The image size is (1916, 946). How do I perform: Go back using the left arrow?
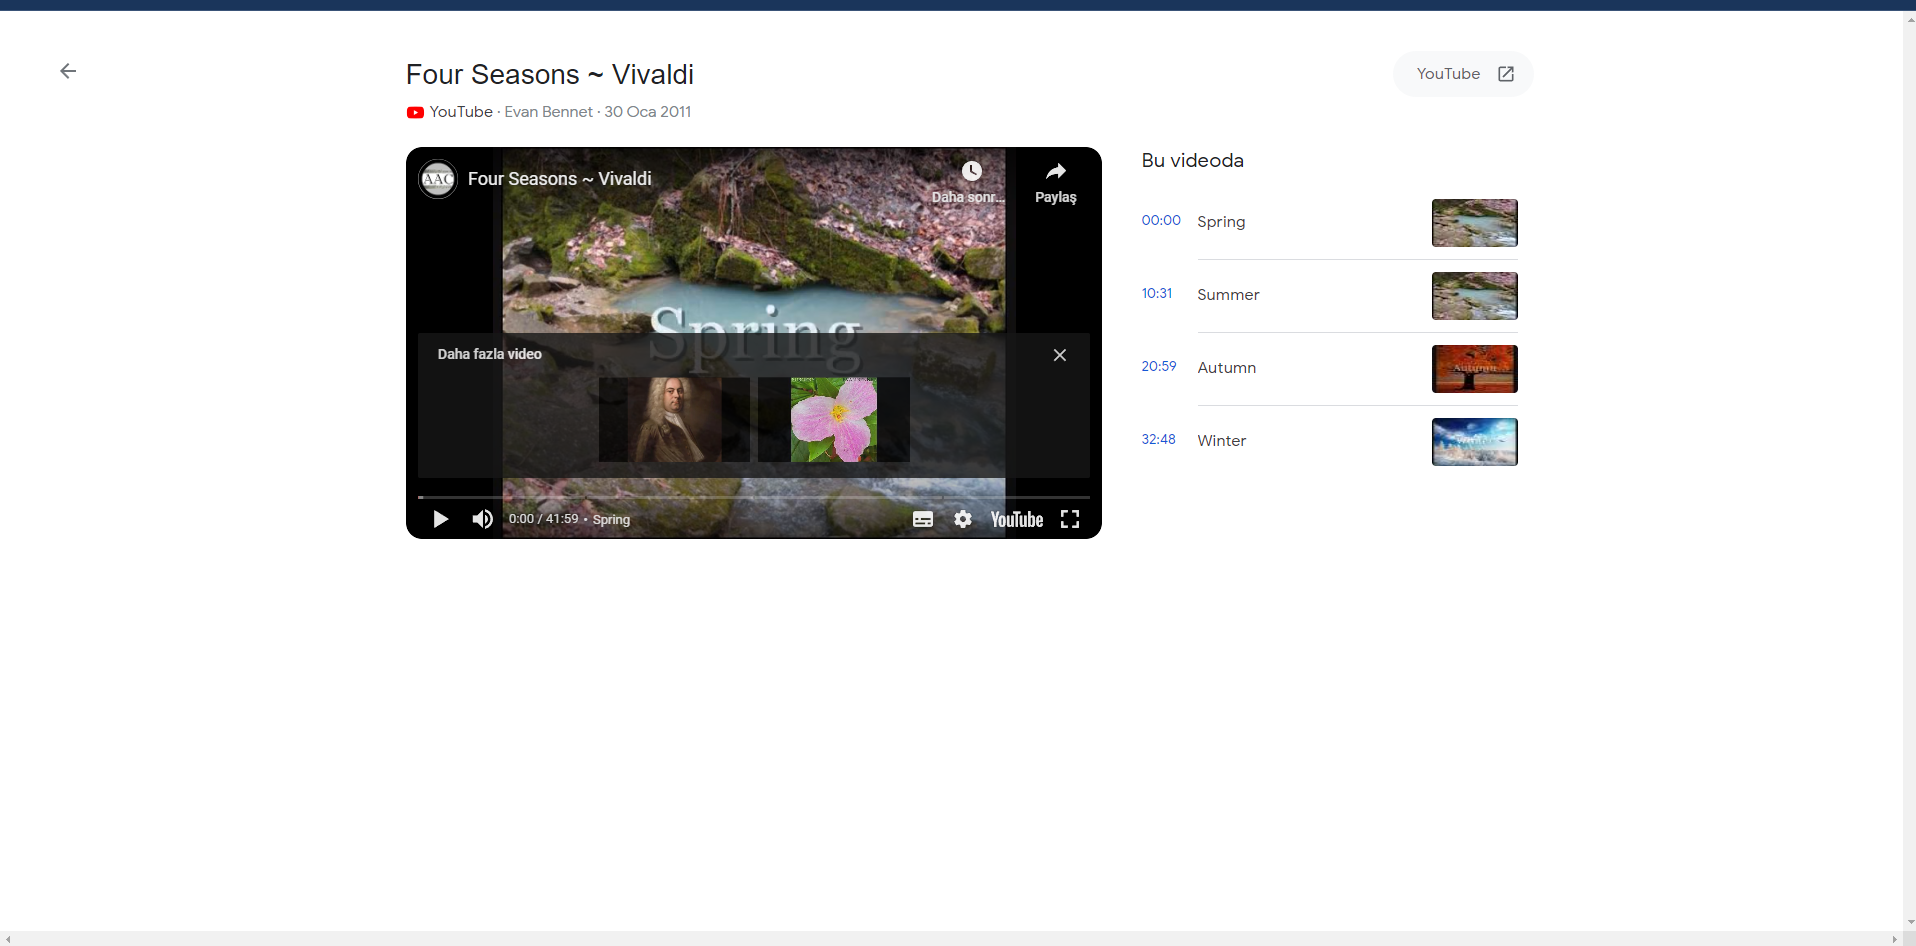point(68,71)
